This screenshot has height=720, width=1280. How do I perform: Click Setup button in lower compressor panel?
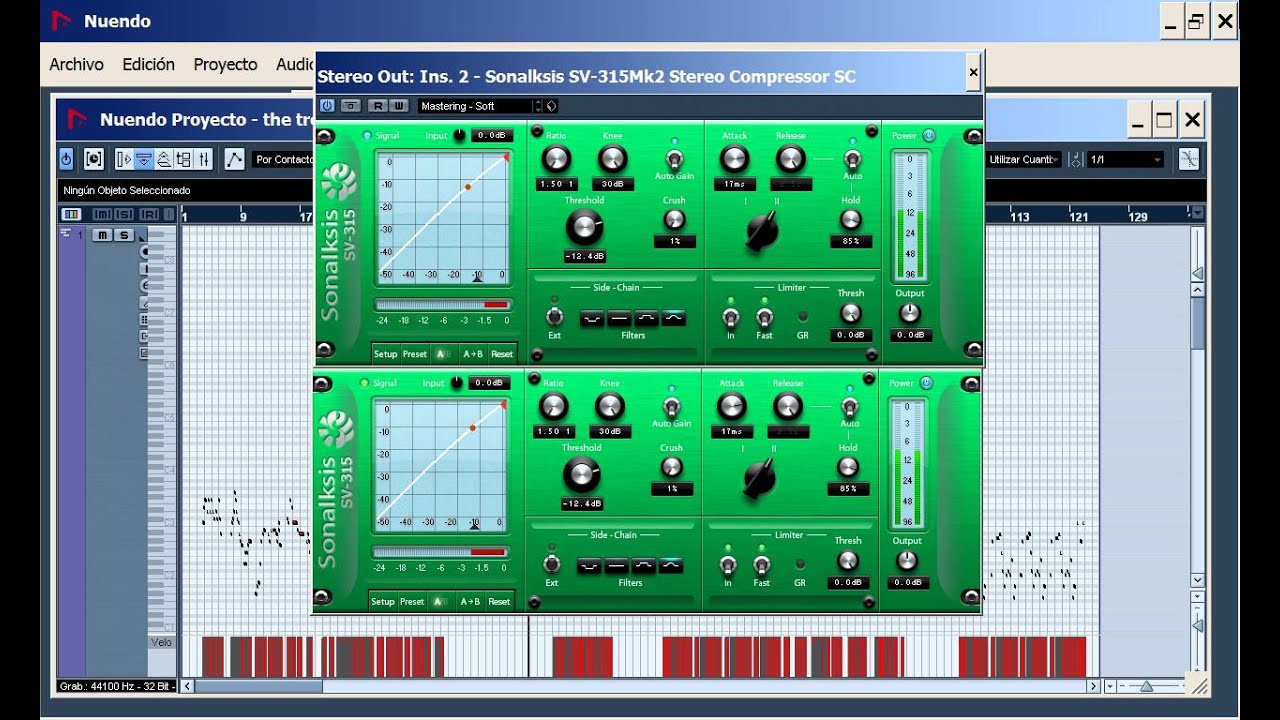(383, 602)
